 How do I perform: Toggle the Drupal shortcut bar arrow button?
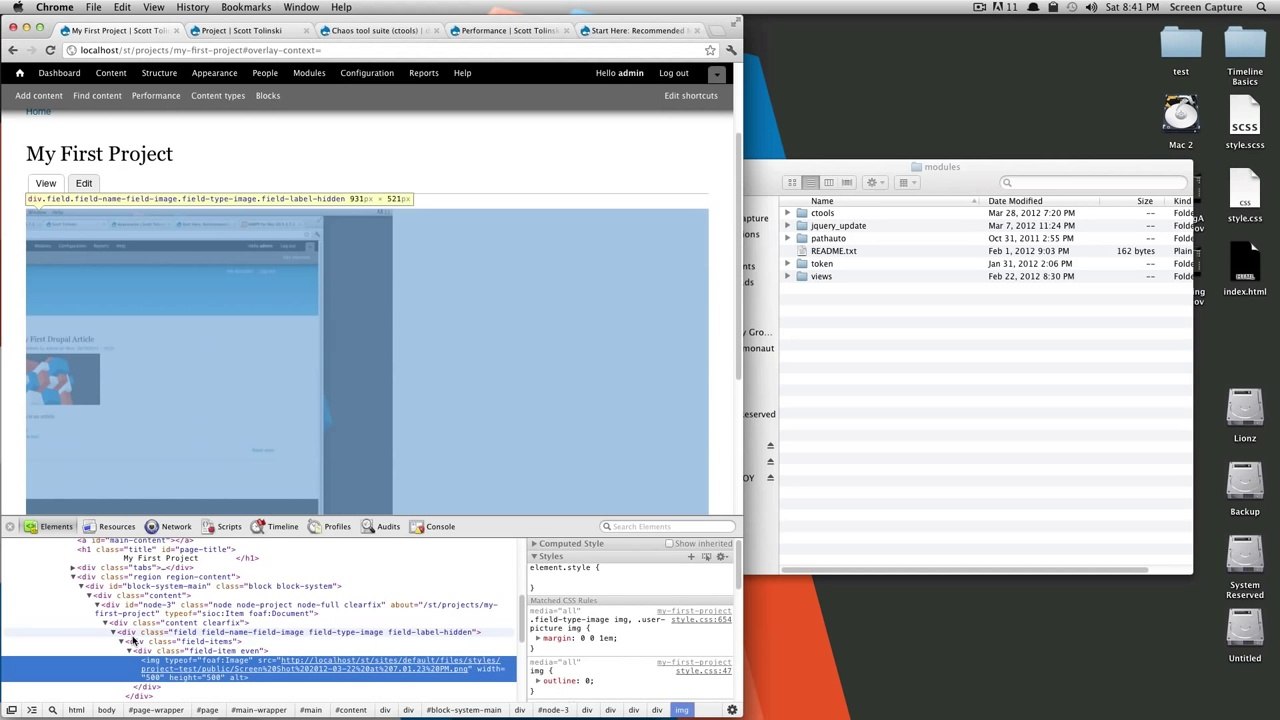(716, 74)
